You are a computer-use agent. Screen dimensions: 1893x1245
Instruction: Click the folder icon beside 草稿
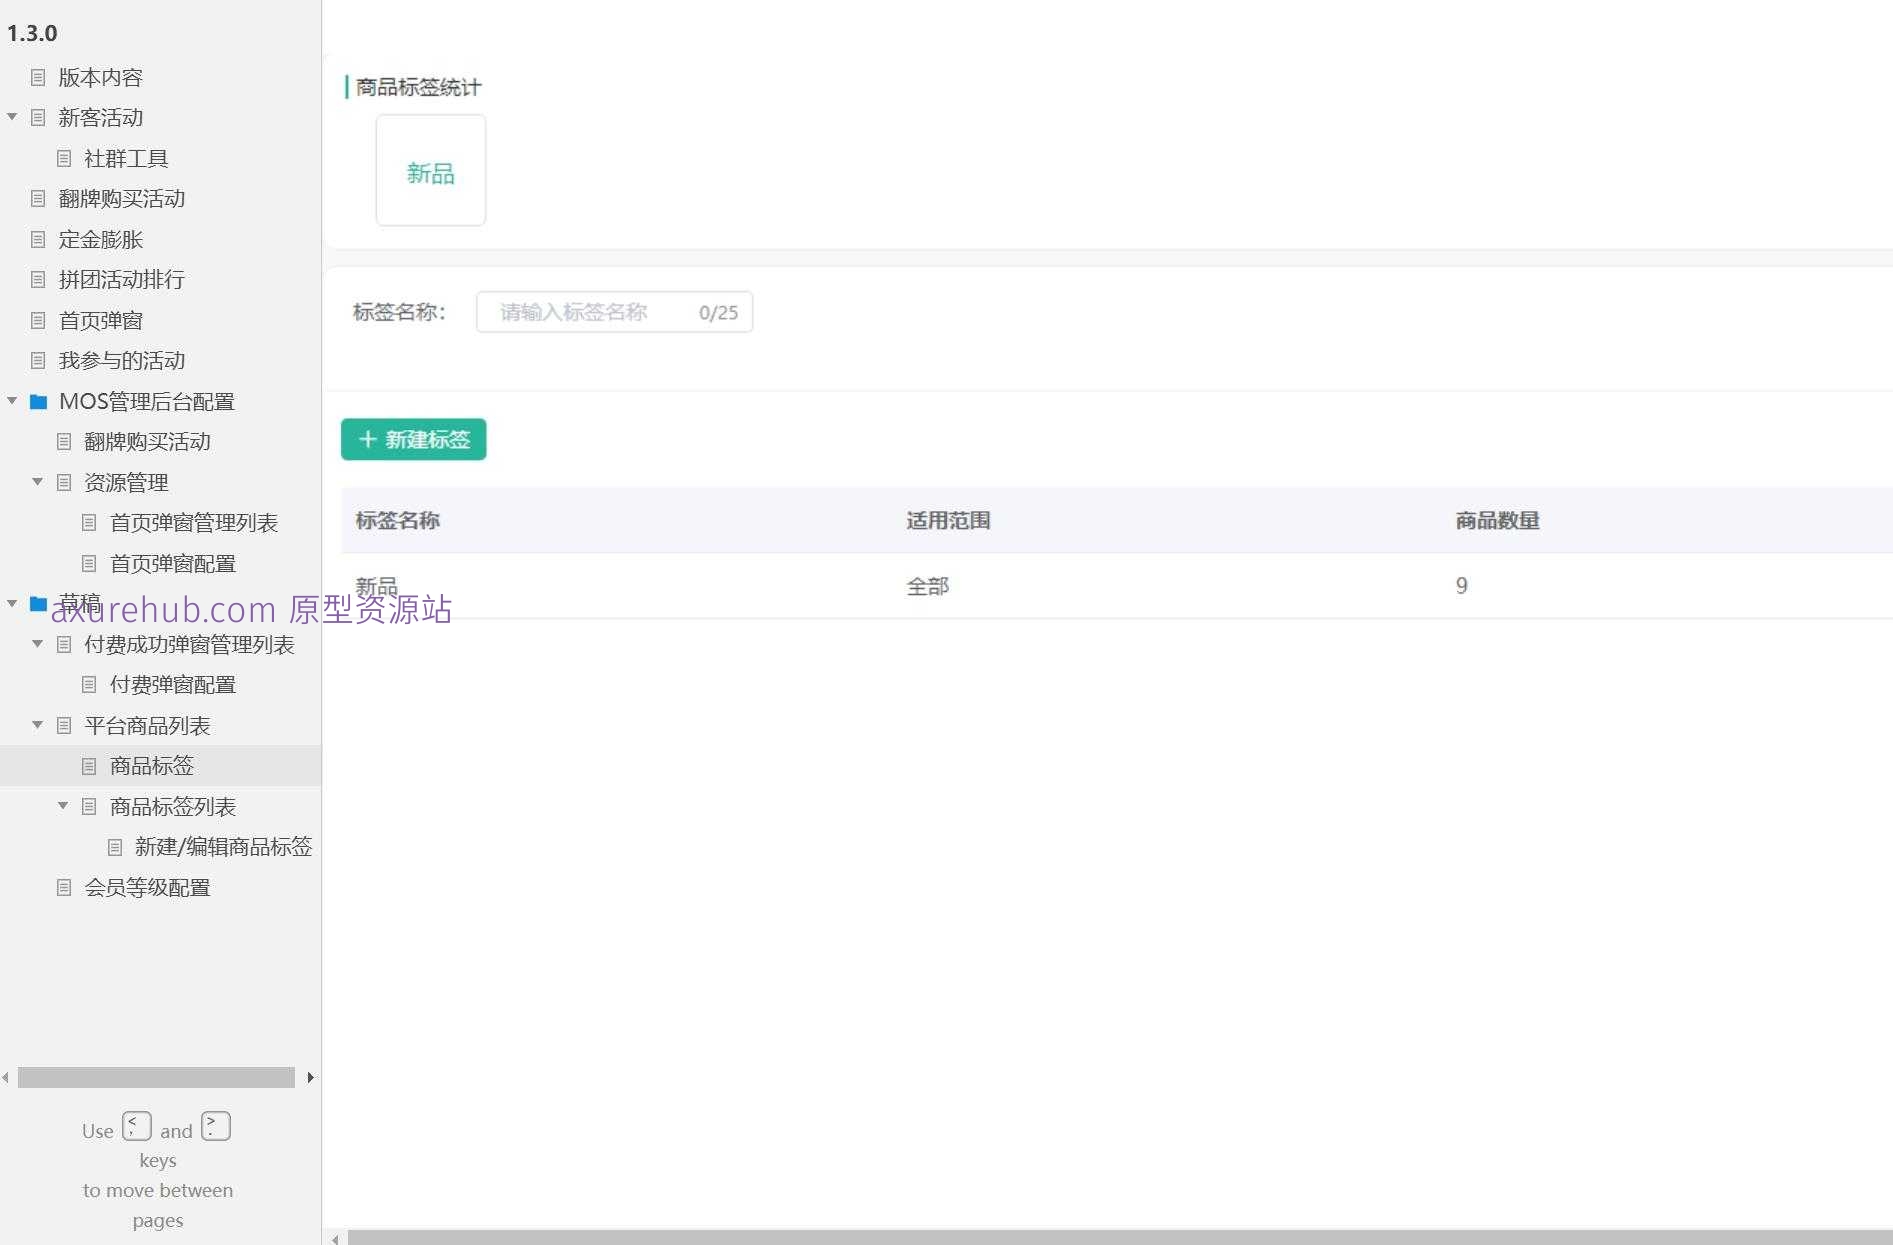(38, 604)
